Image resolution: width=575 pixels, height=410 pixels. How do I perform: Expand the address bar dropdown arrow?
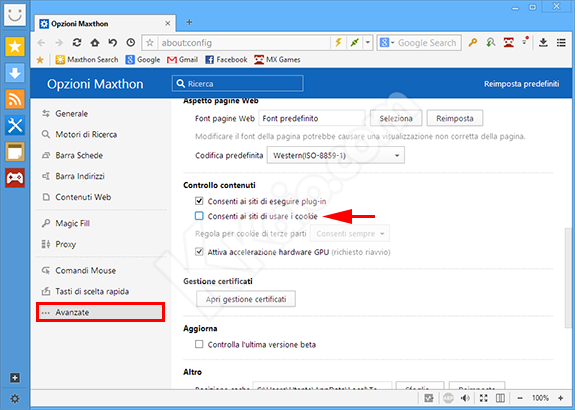(x=368, y=43)
